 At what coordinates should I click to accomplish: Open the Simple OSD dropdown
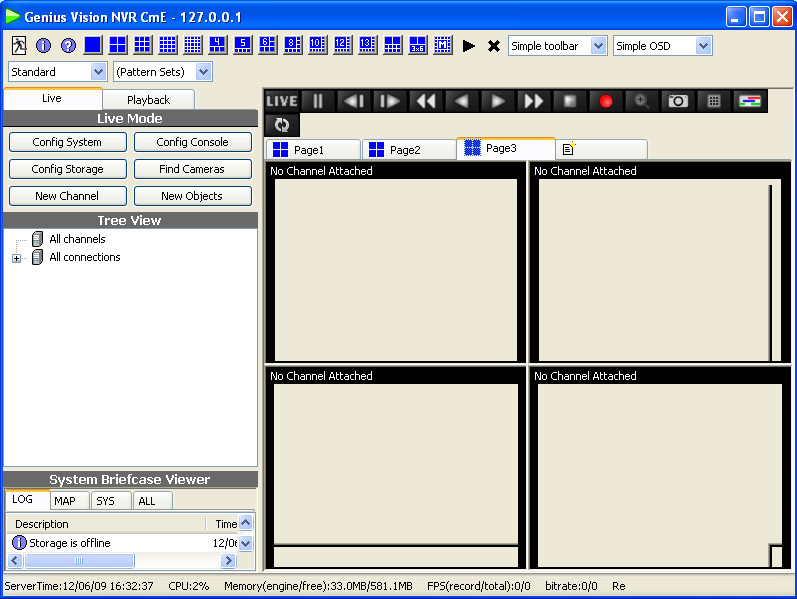(x=662, y=46)
